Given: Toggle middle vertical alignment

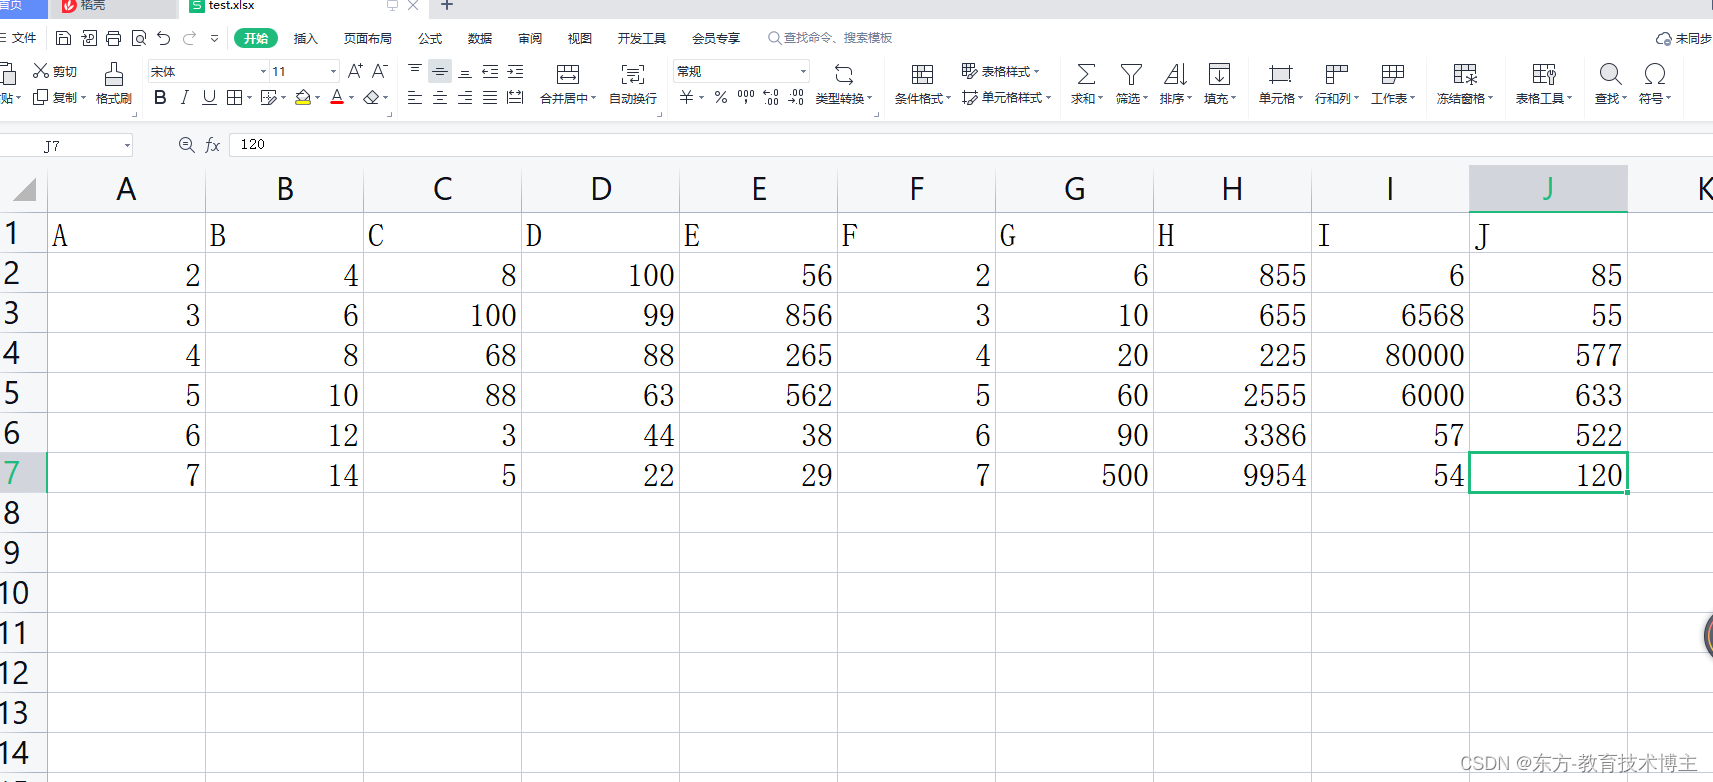Looking at the screenshot, I should (440, 71).
